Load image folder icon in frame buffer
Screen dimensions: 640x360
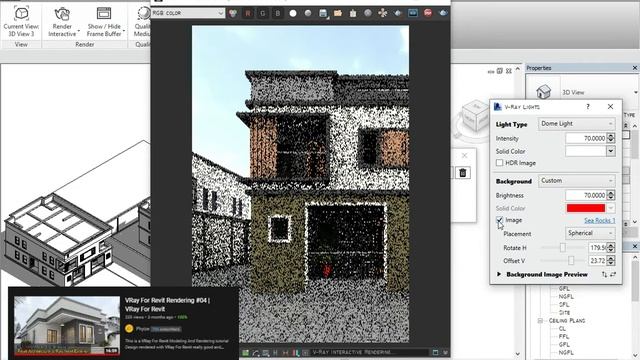(338, 13)
